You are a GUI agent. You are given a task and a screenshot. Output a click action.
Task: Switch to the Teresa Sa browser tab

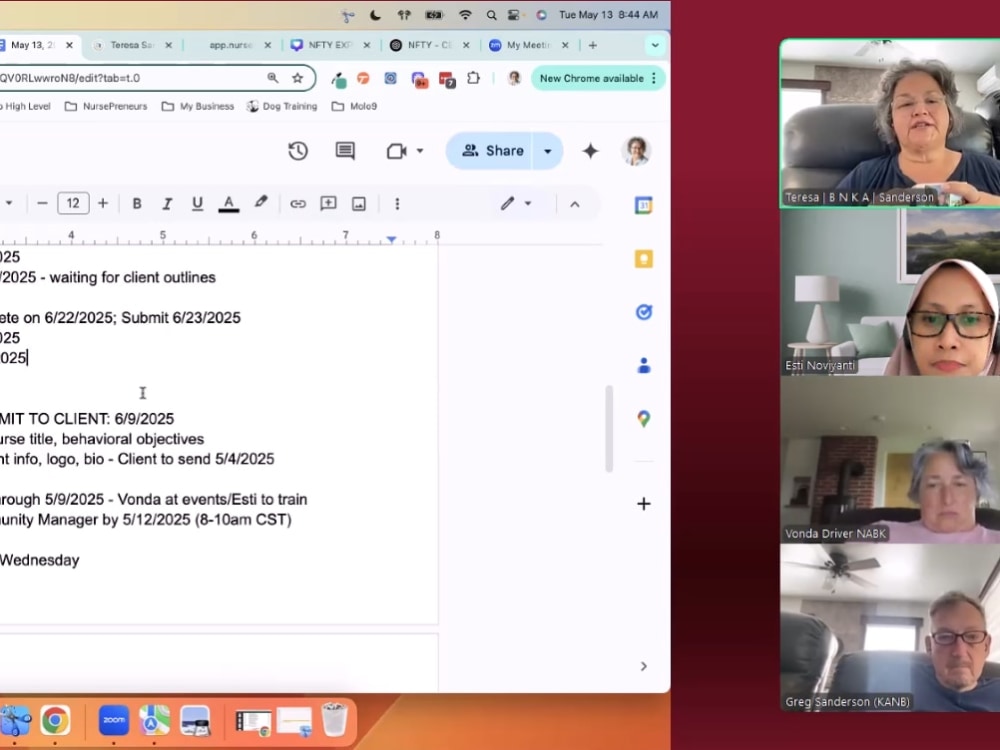click(x=131, y=45)
